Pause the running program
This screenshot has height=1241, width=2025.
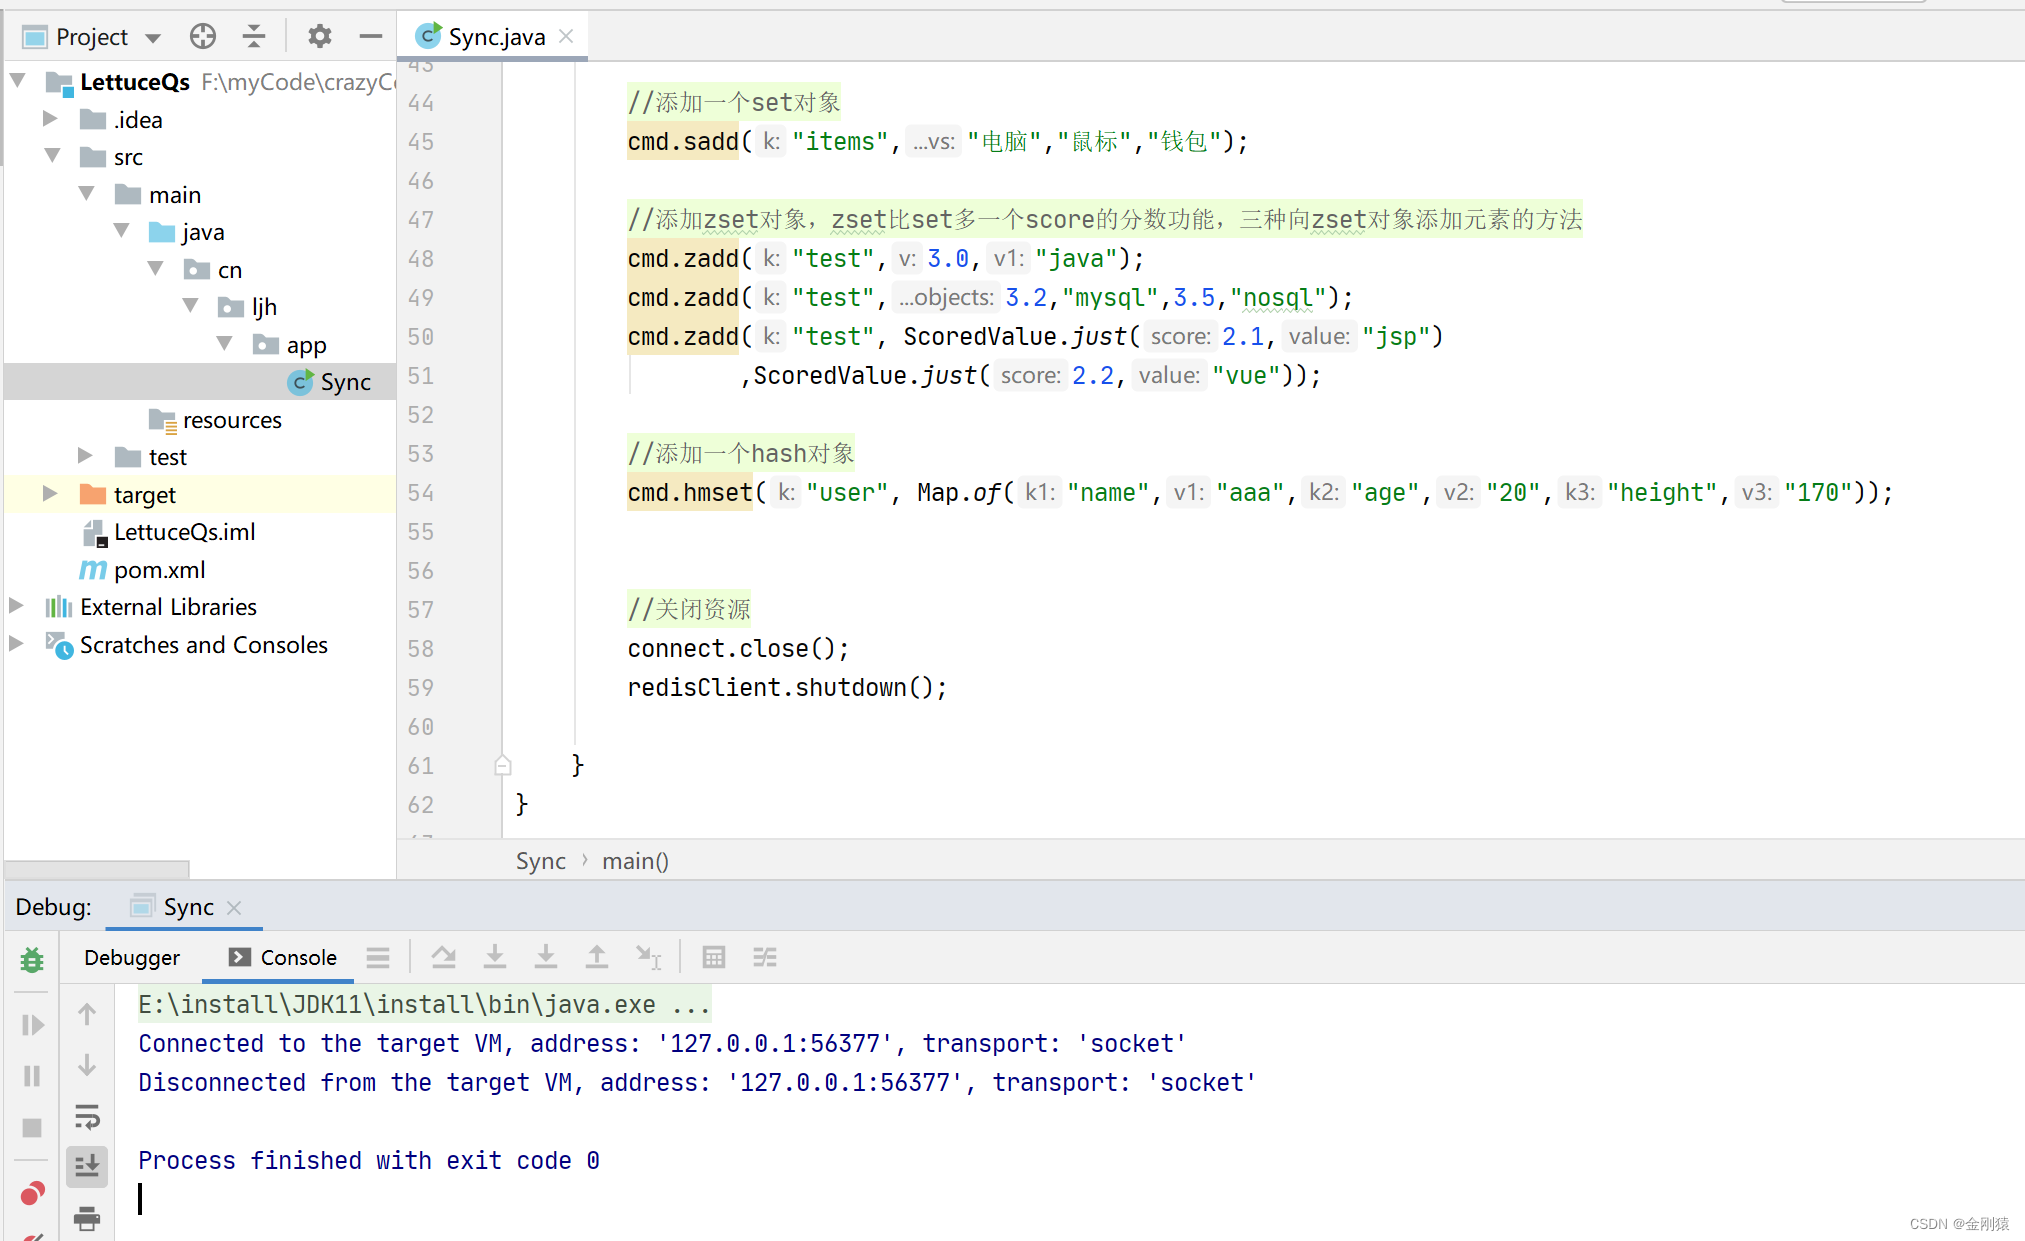[x=31, y=1075]
